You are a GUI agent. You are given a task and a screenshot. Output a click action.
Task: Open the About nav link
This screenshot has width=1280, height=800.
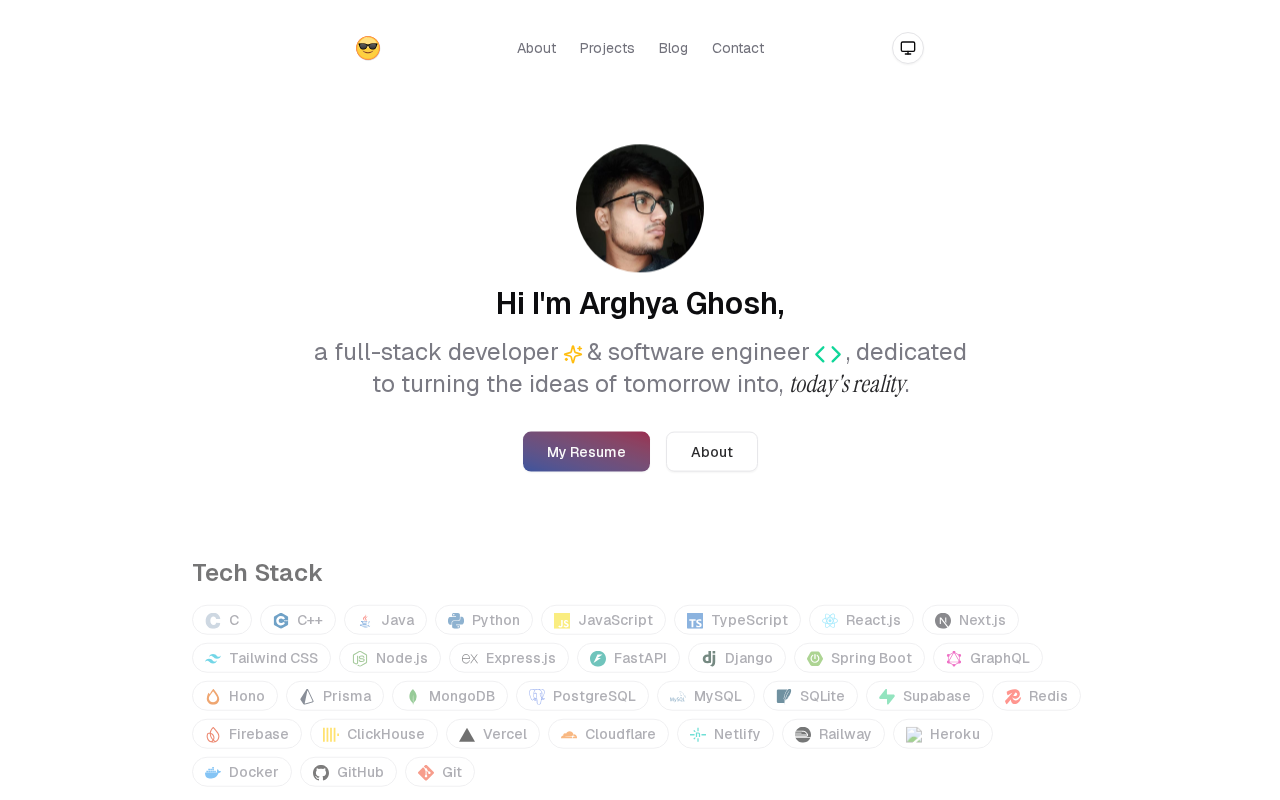(x=536, y=48)
